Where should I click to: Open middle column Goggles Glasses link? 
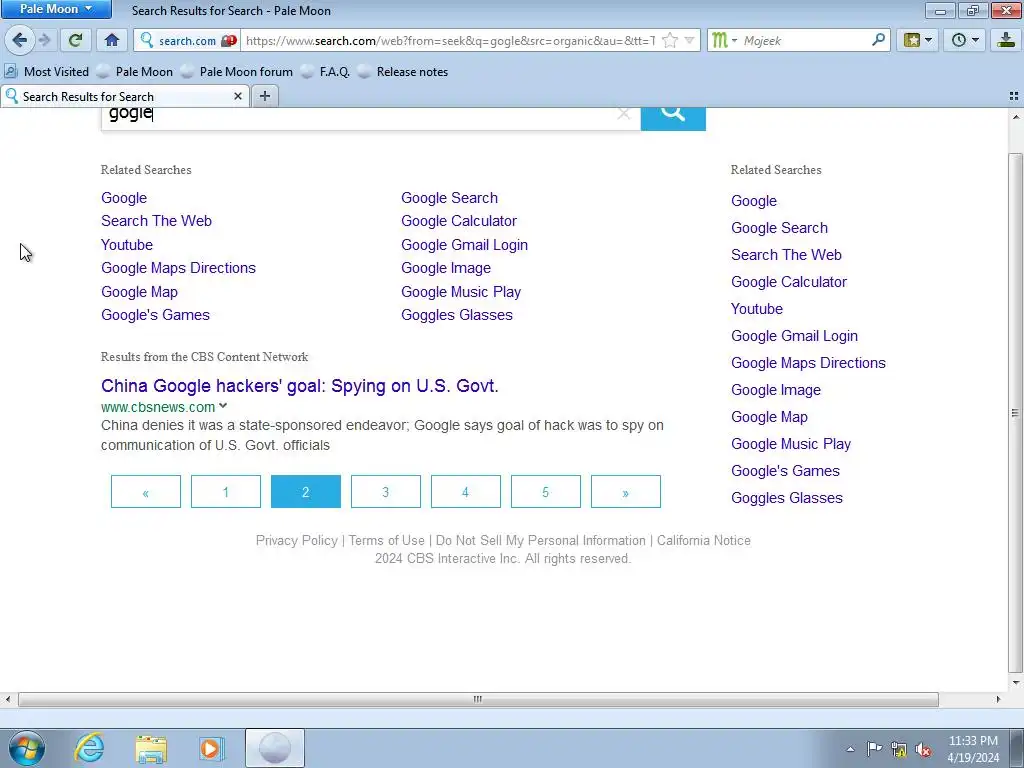pos(456,315)
